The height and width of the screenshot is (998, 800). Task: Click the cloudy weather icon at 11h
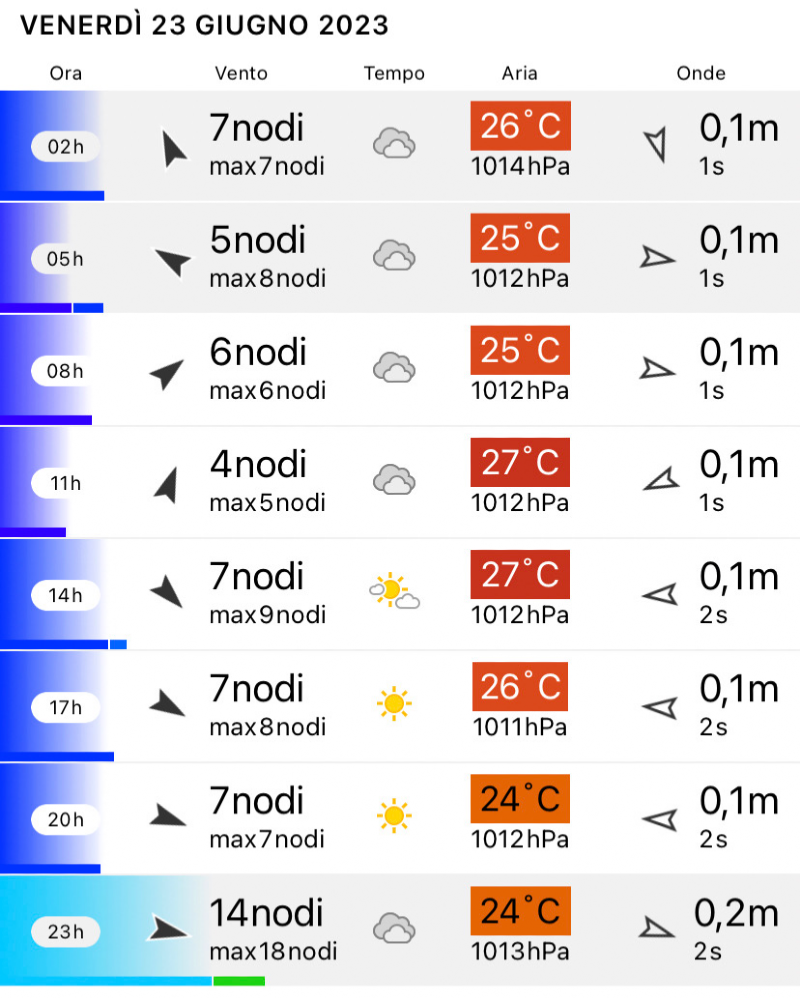tap(394, 481)
